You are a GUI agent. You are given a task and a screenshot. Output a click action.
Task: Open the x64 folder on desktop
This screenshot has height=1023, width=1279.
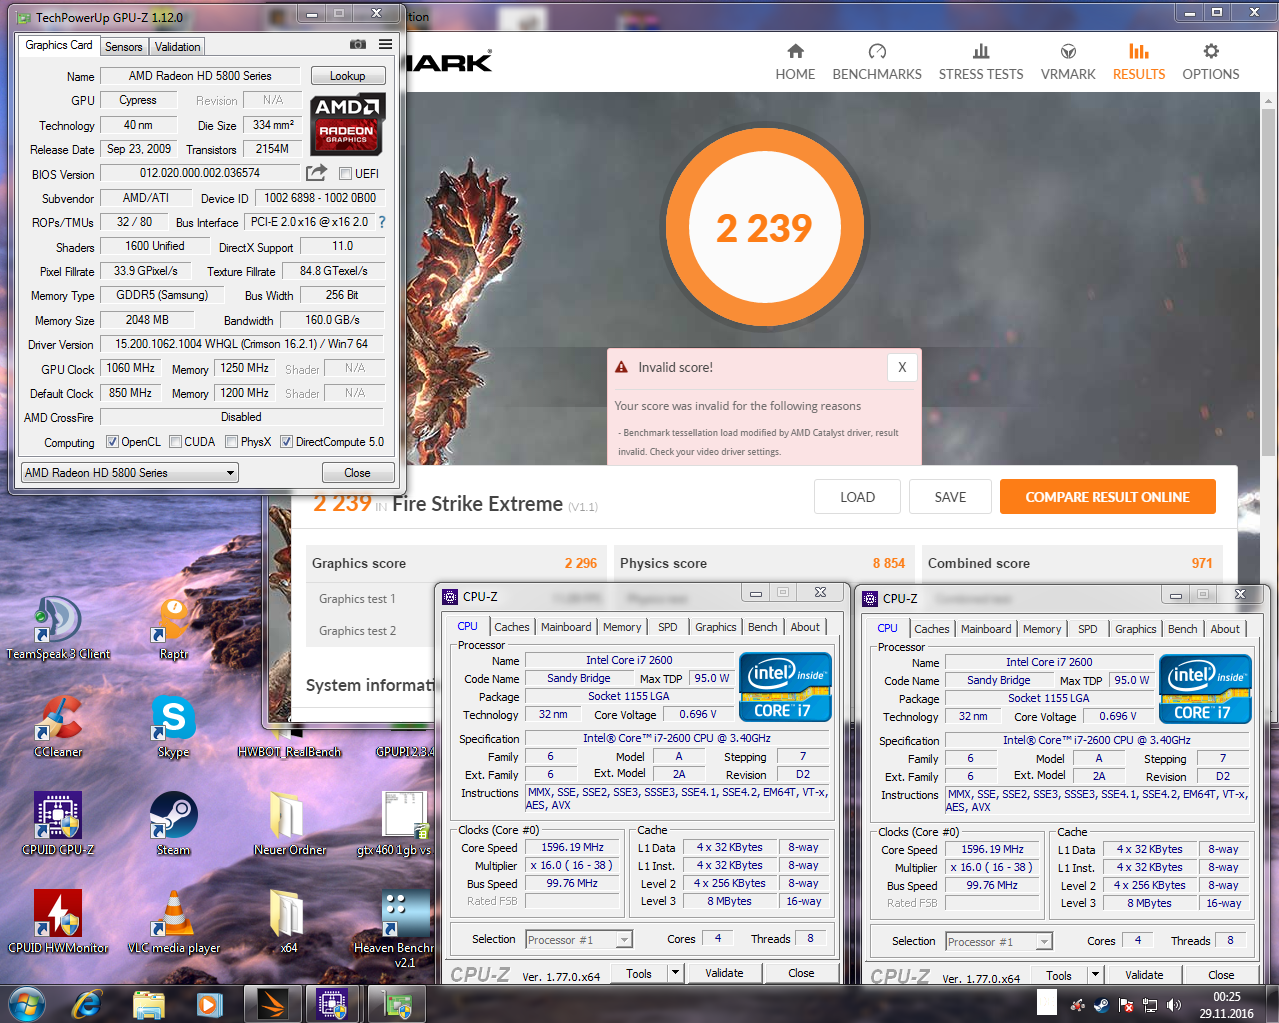[x=288, y=922]
